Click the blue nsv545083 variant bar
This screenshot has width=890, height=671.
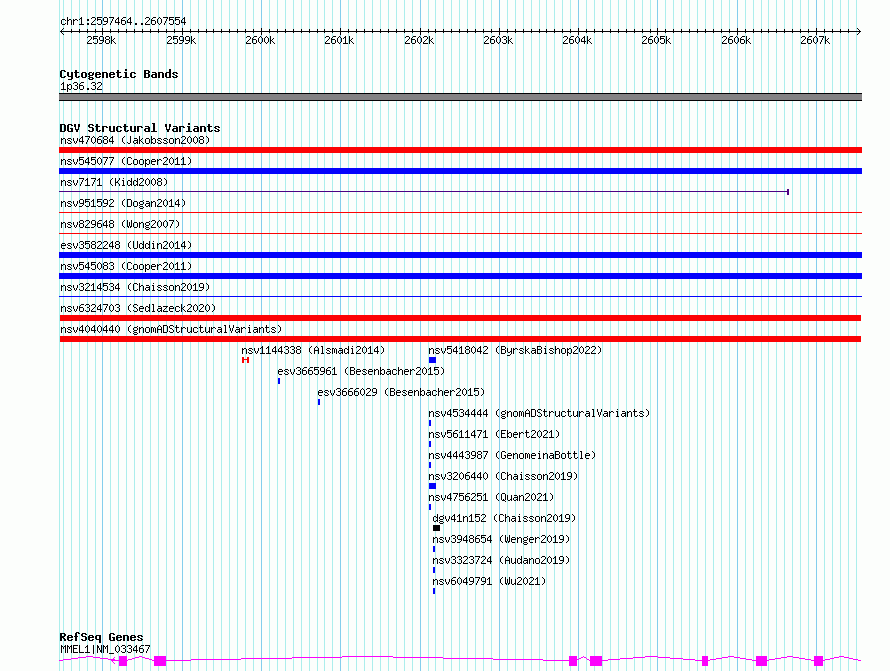click(x=460, y=276)
